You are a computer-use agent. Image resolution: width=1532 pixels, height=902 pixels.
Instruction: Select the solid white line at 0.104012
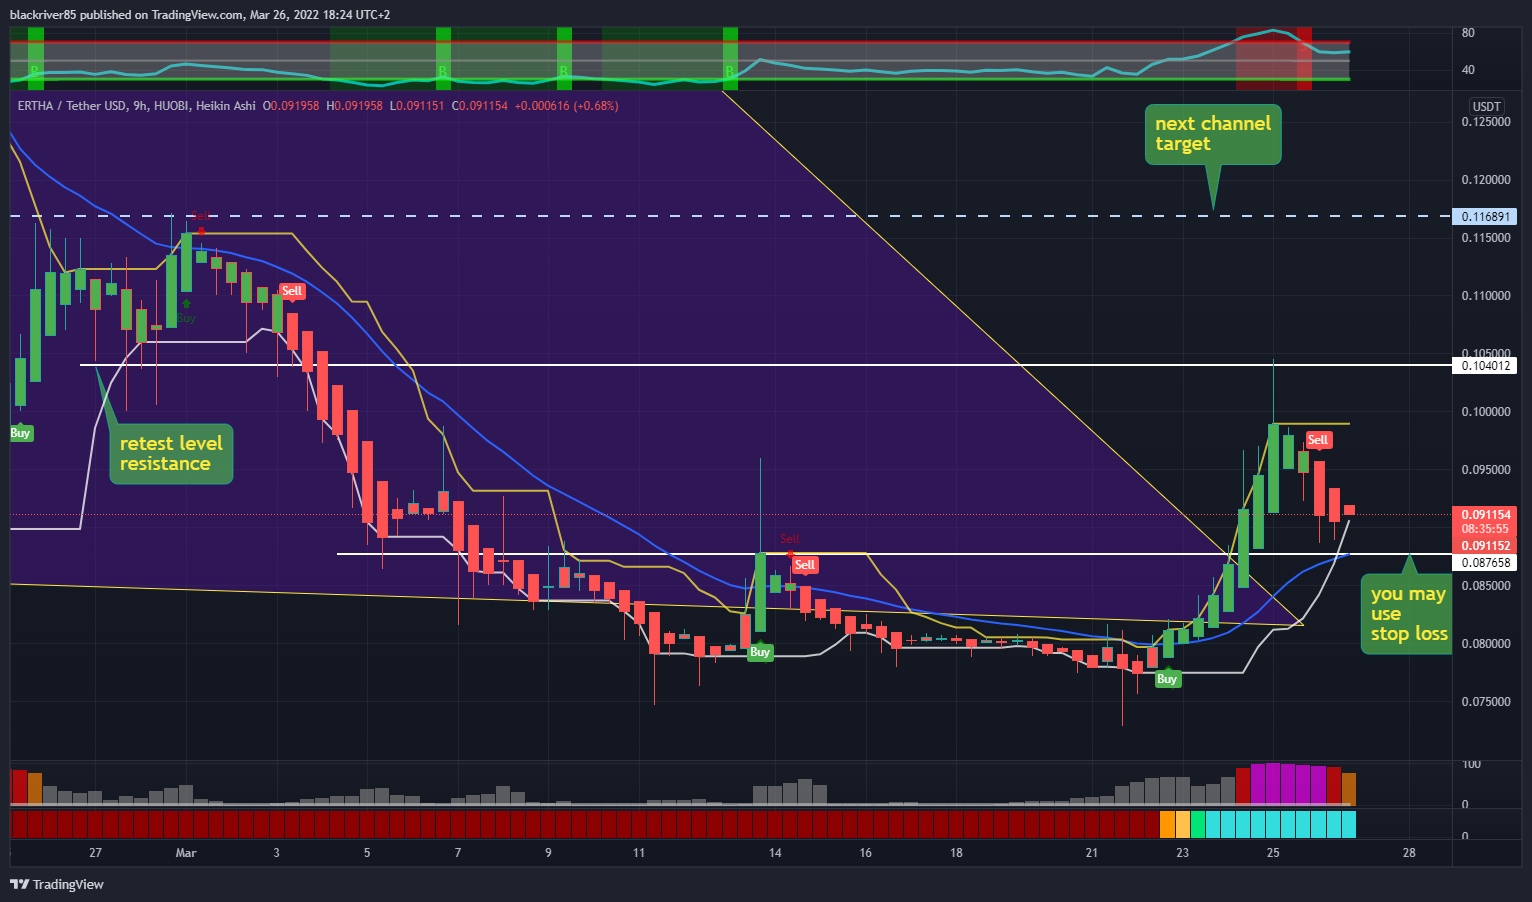tap(765, 365)
